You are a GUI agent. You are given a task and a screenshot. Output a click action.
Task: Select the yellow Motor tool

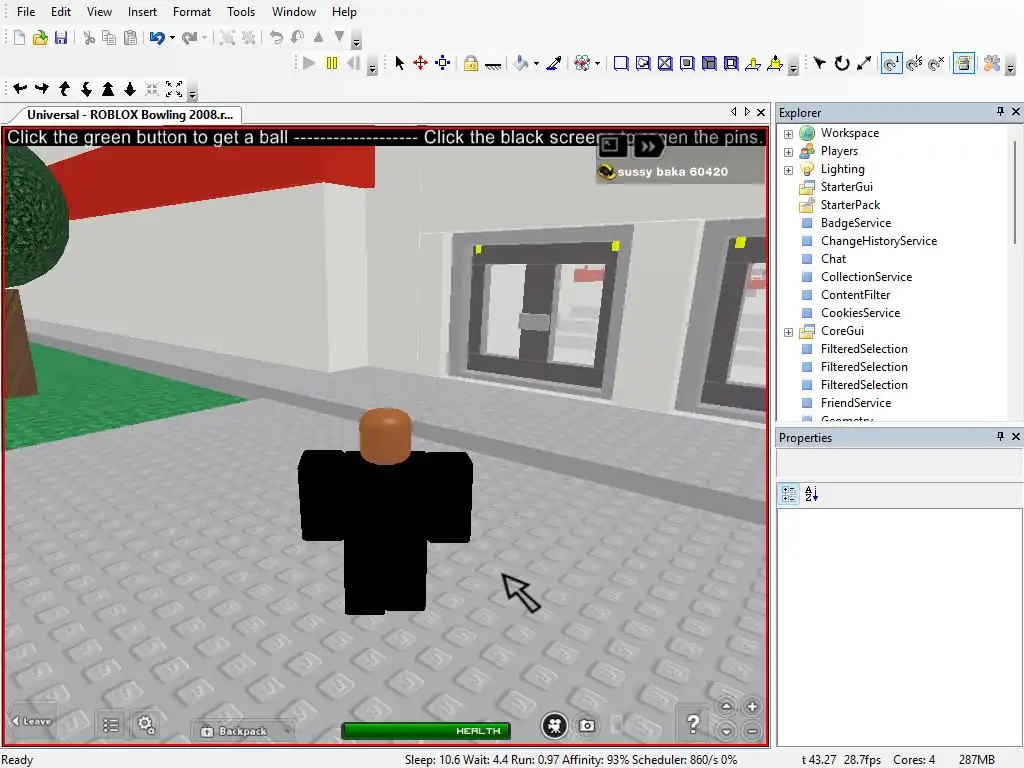pos(775,63)
